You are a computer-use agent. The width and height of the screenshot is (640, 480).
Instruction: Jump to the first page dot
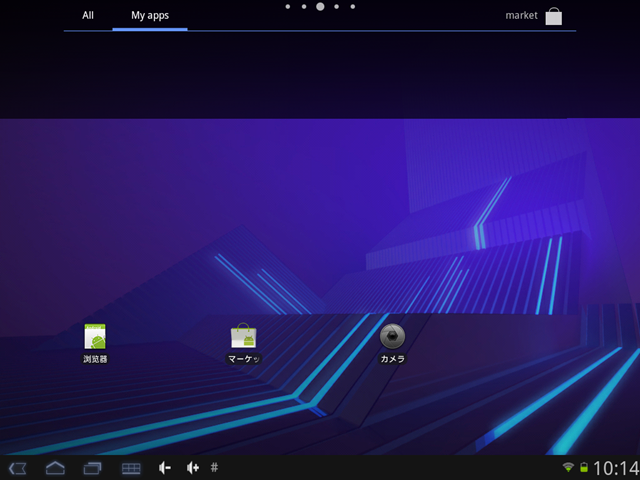288,7
